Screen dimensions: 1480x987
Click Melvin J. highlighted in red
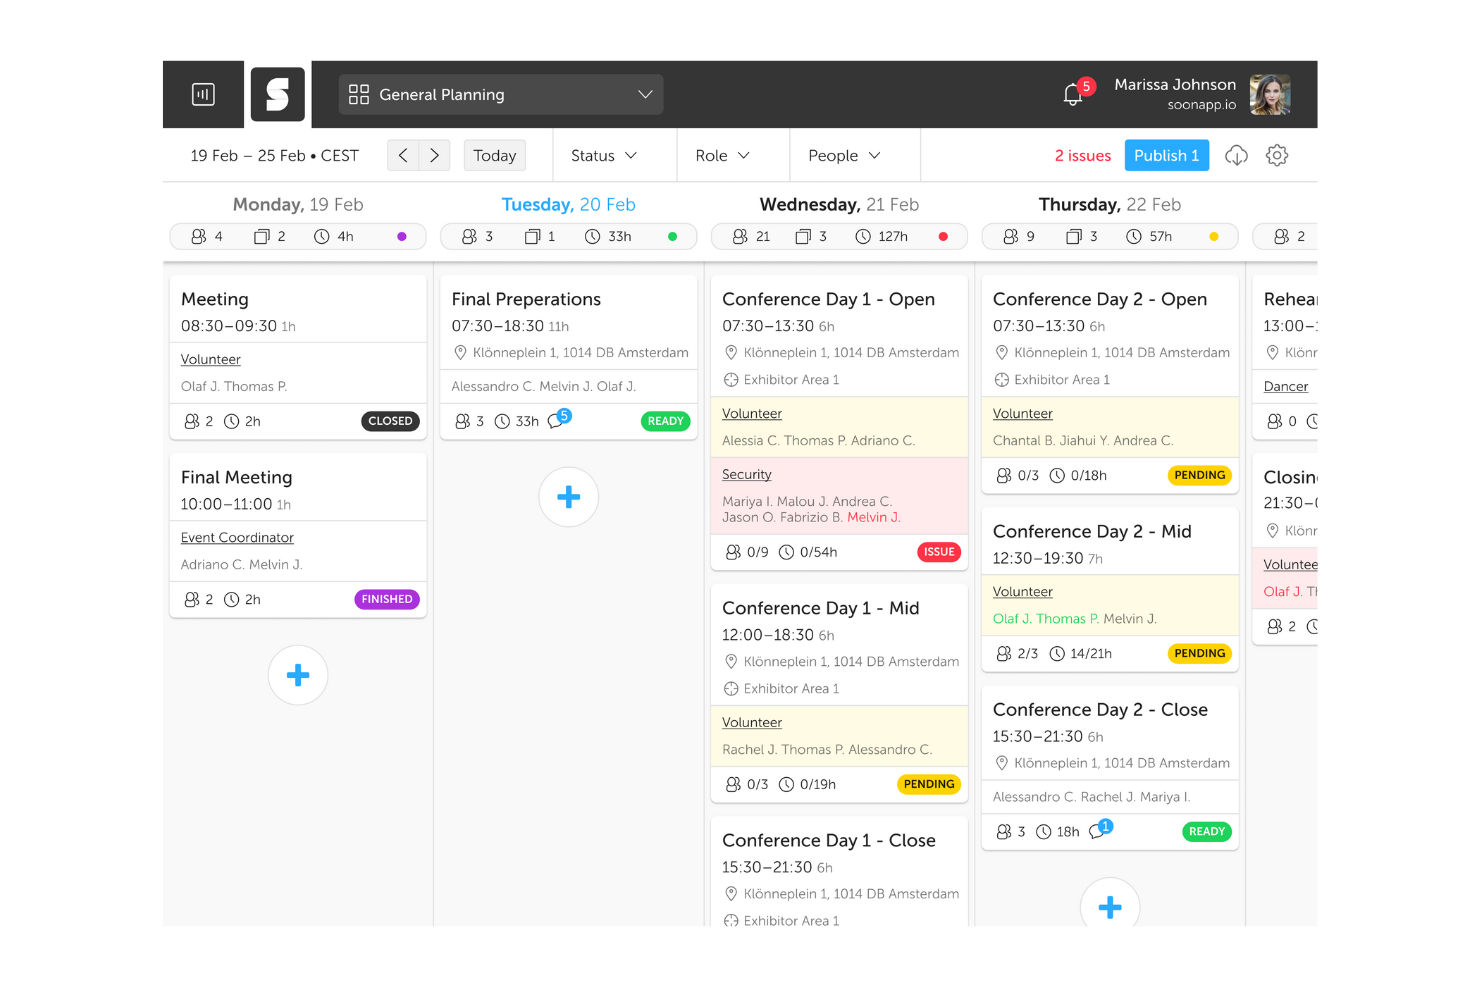click(874, 517)
